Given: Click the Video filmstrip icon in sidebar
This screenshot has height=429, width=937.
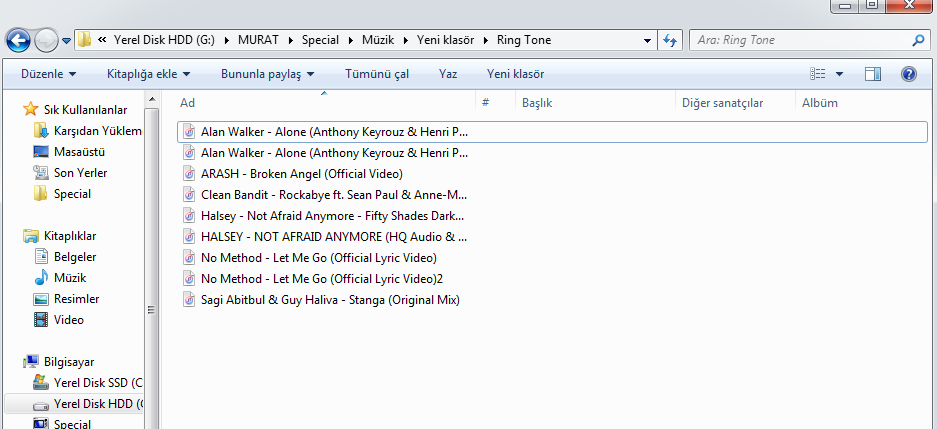Looking at the screenshot, I should [41, 320].
